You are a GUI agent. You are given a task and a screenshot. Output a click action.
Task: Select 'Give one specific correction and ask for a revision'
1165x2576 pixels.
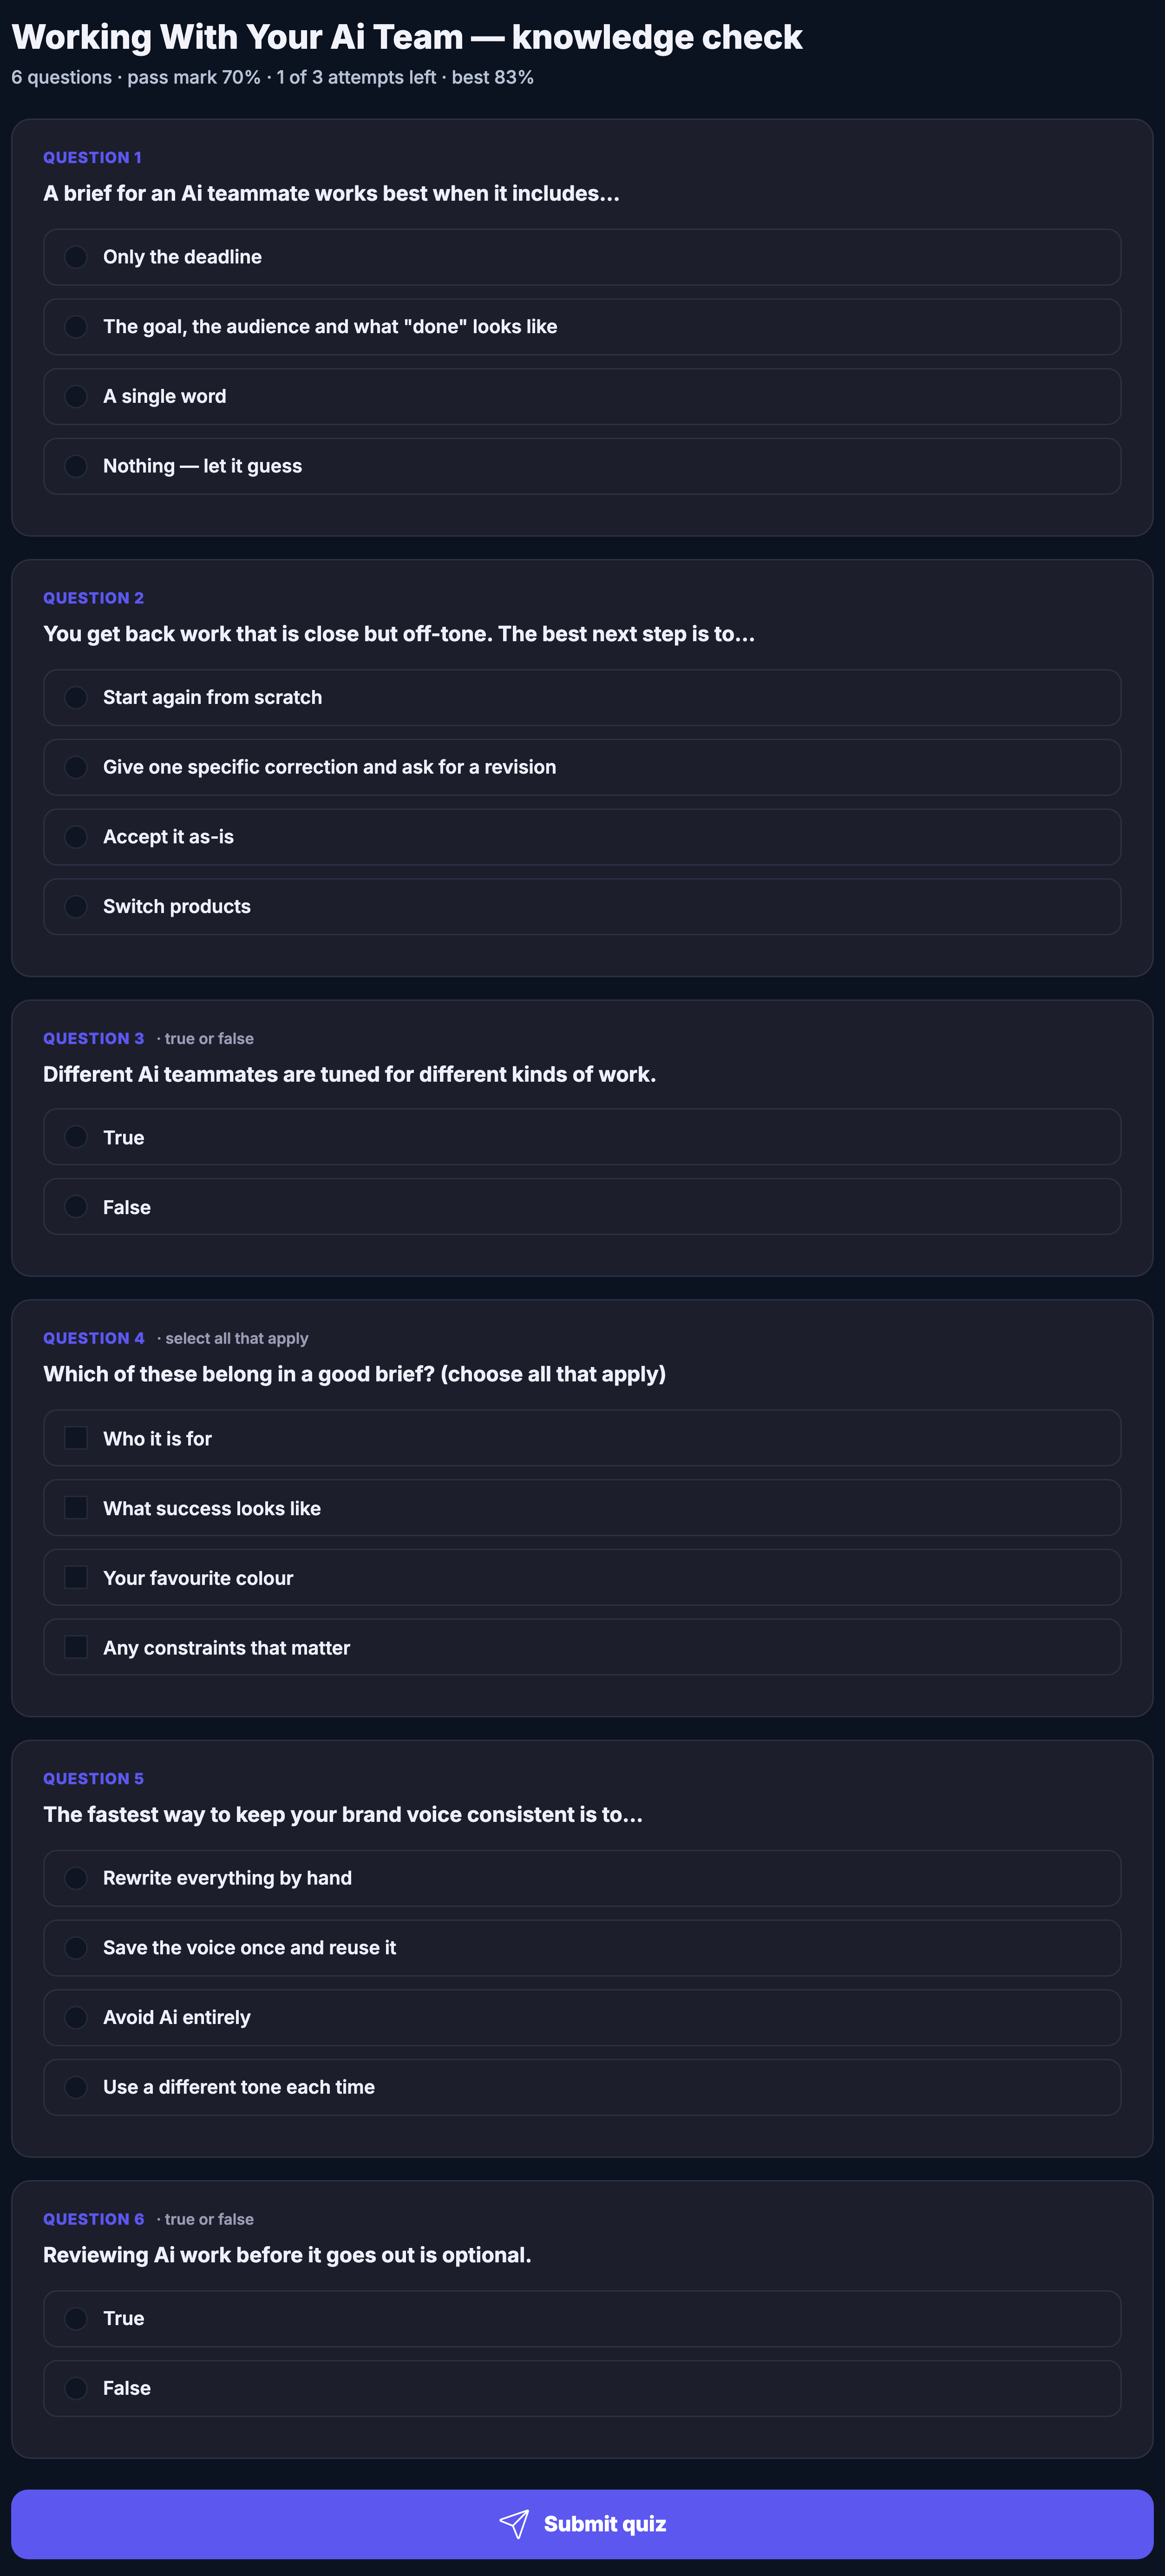tap(582, 767)
